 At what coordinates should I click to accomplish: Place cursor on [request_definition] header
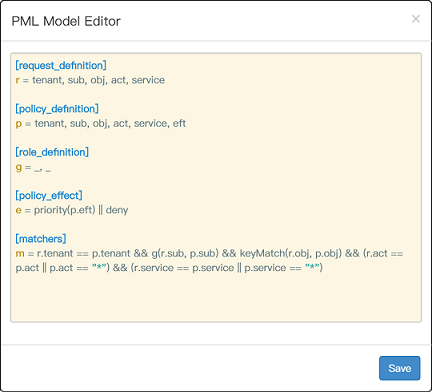(61, 65)
